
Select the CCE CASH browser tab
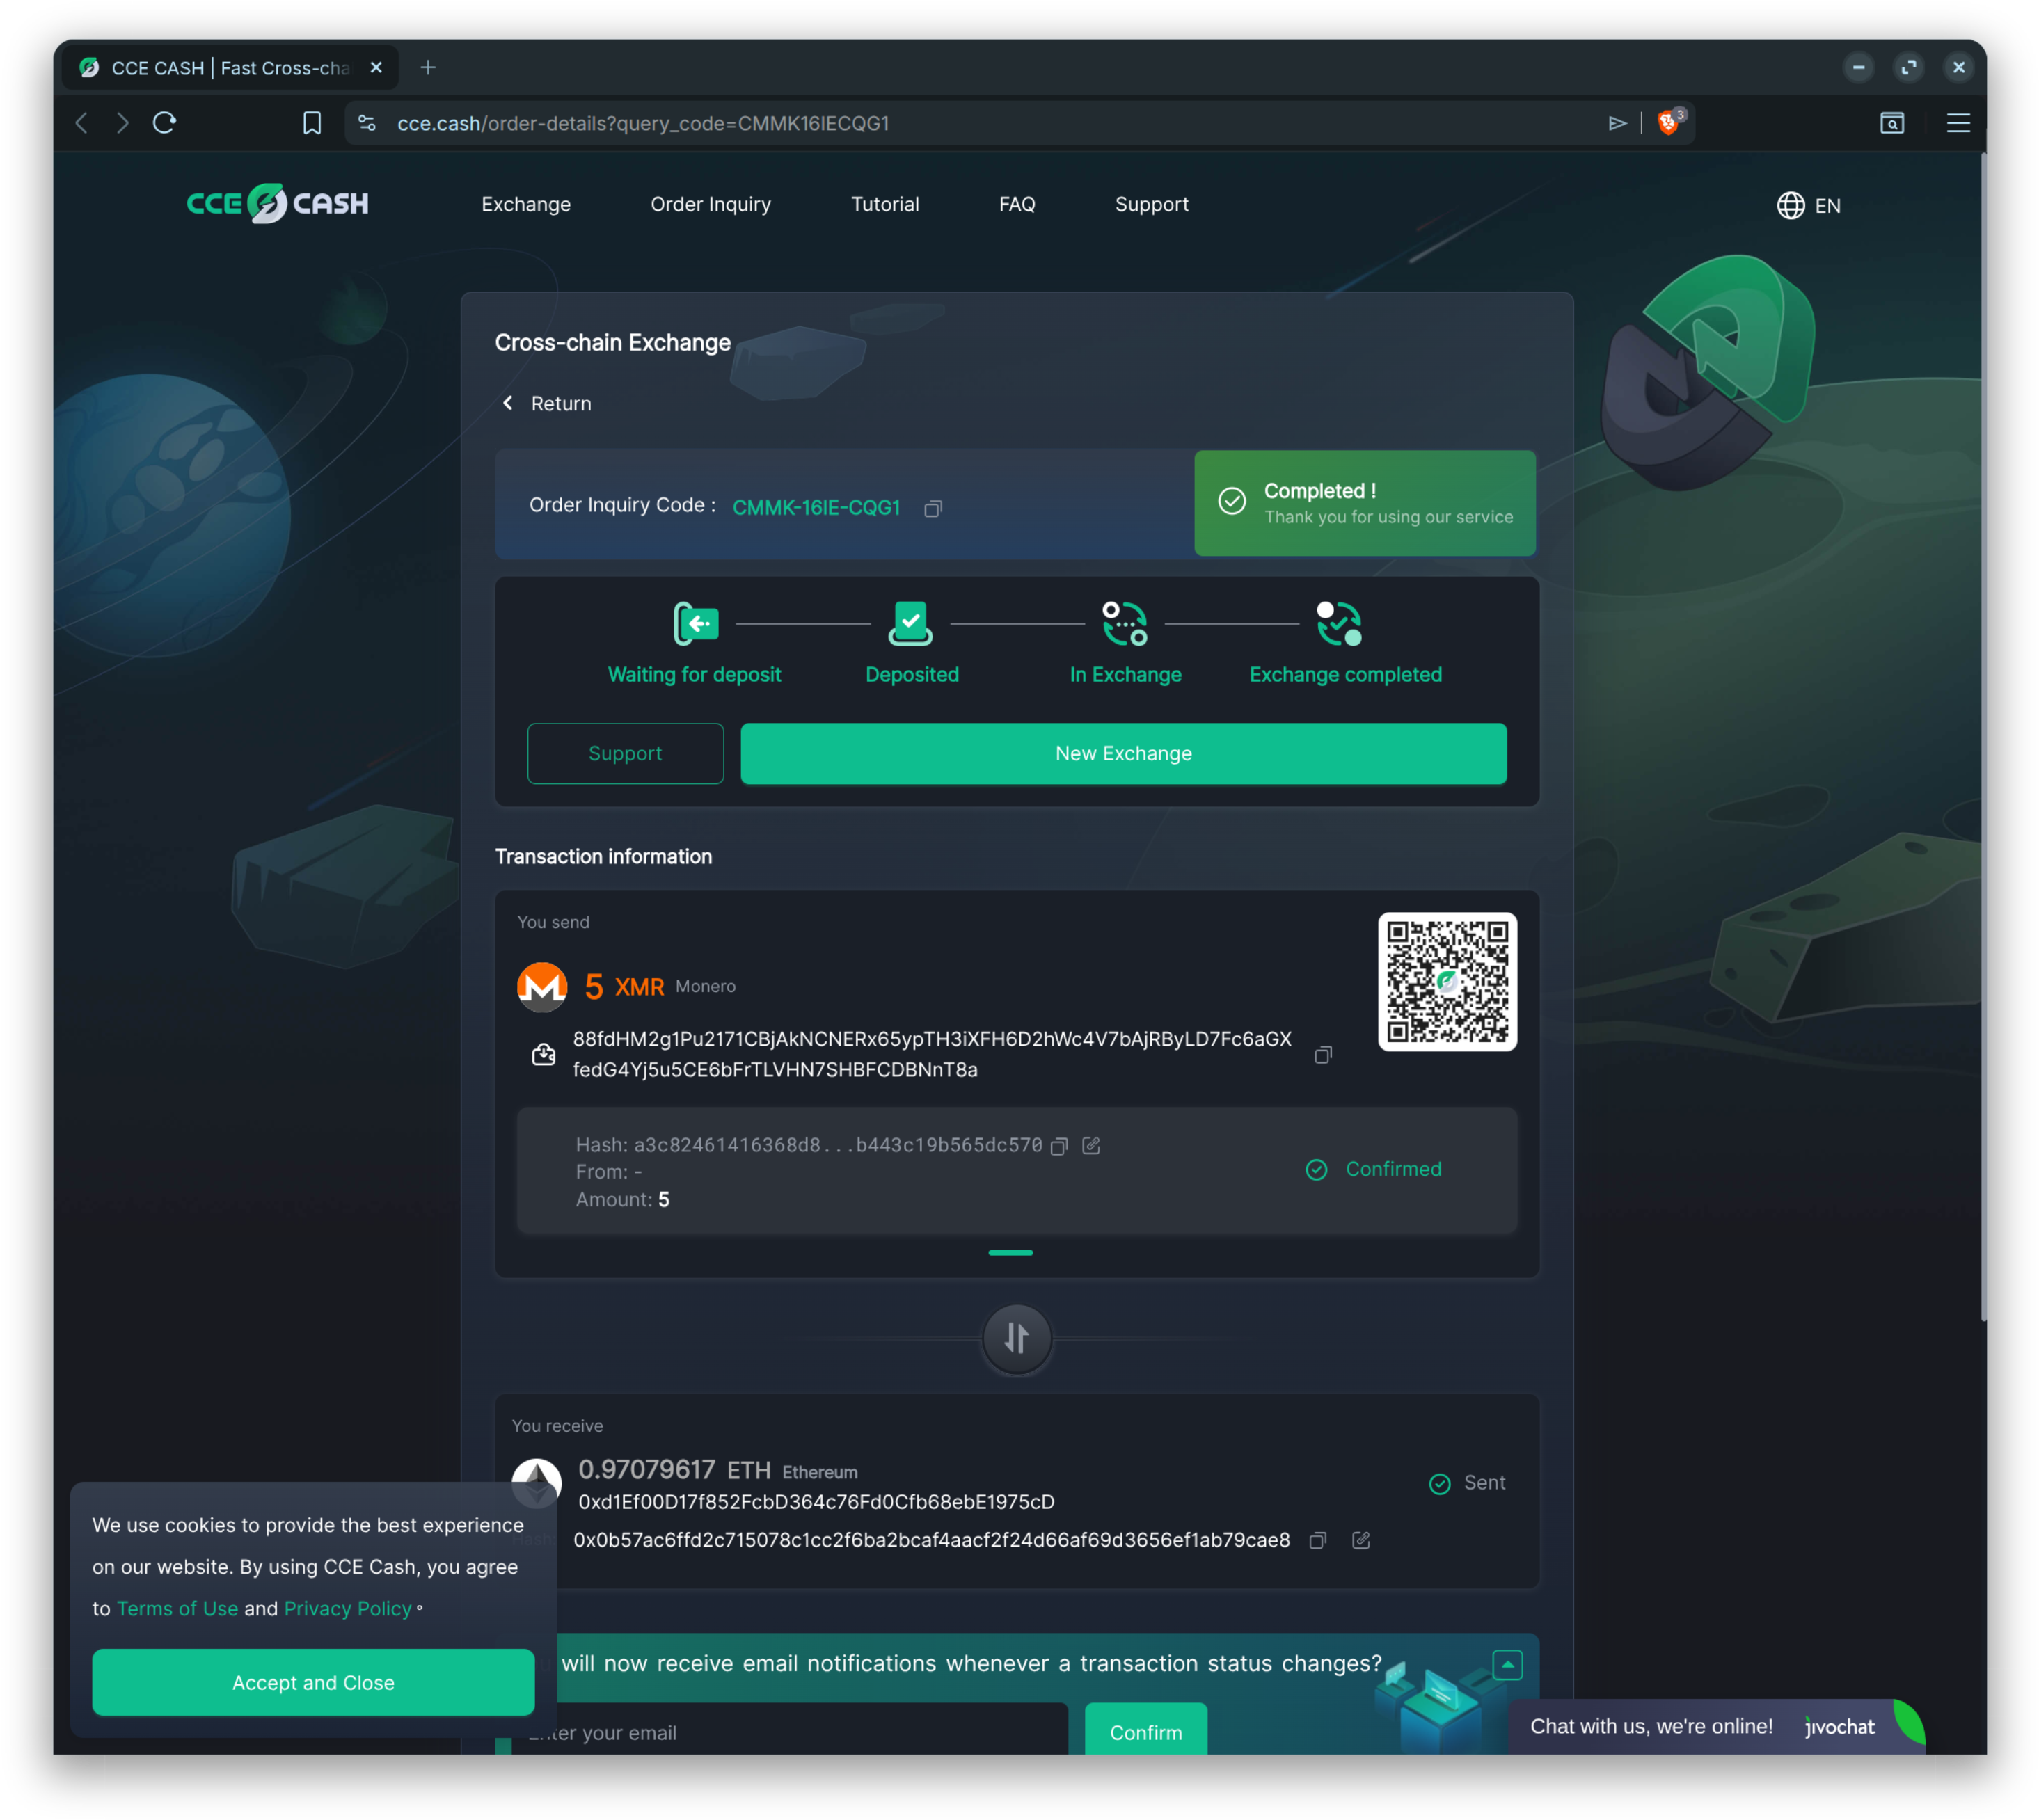230,67
